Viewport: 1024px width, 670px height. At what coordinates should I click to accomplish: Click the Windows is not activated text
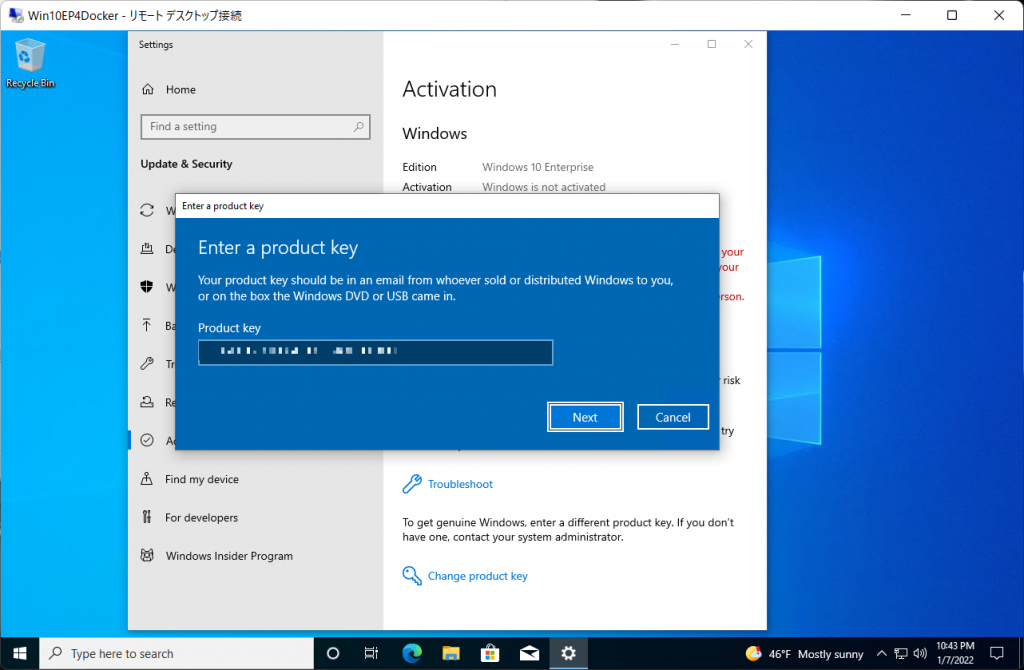coord(543,187)
